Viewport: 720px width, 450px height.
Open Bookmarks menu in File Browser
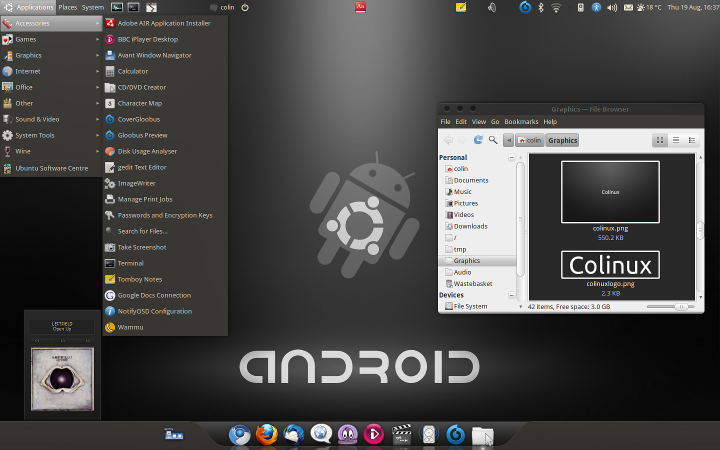(521, 122)
